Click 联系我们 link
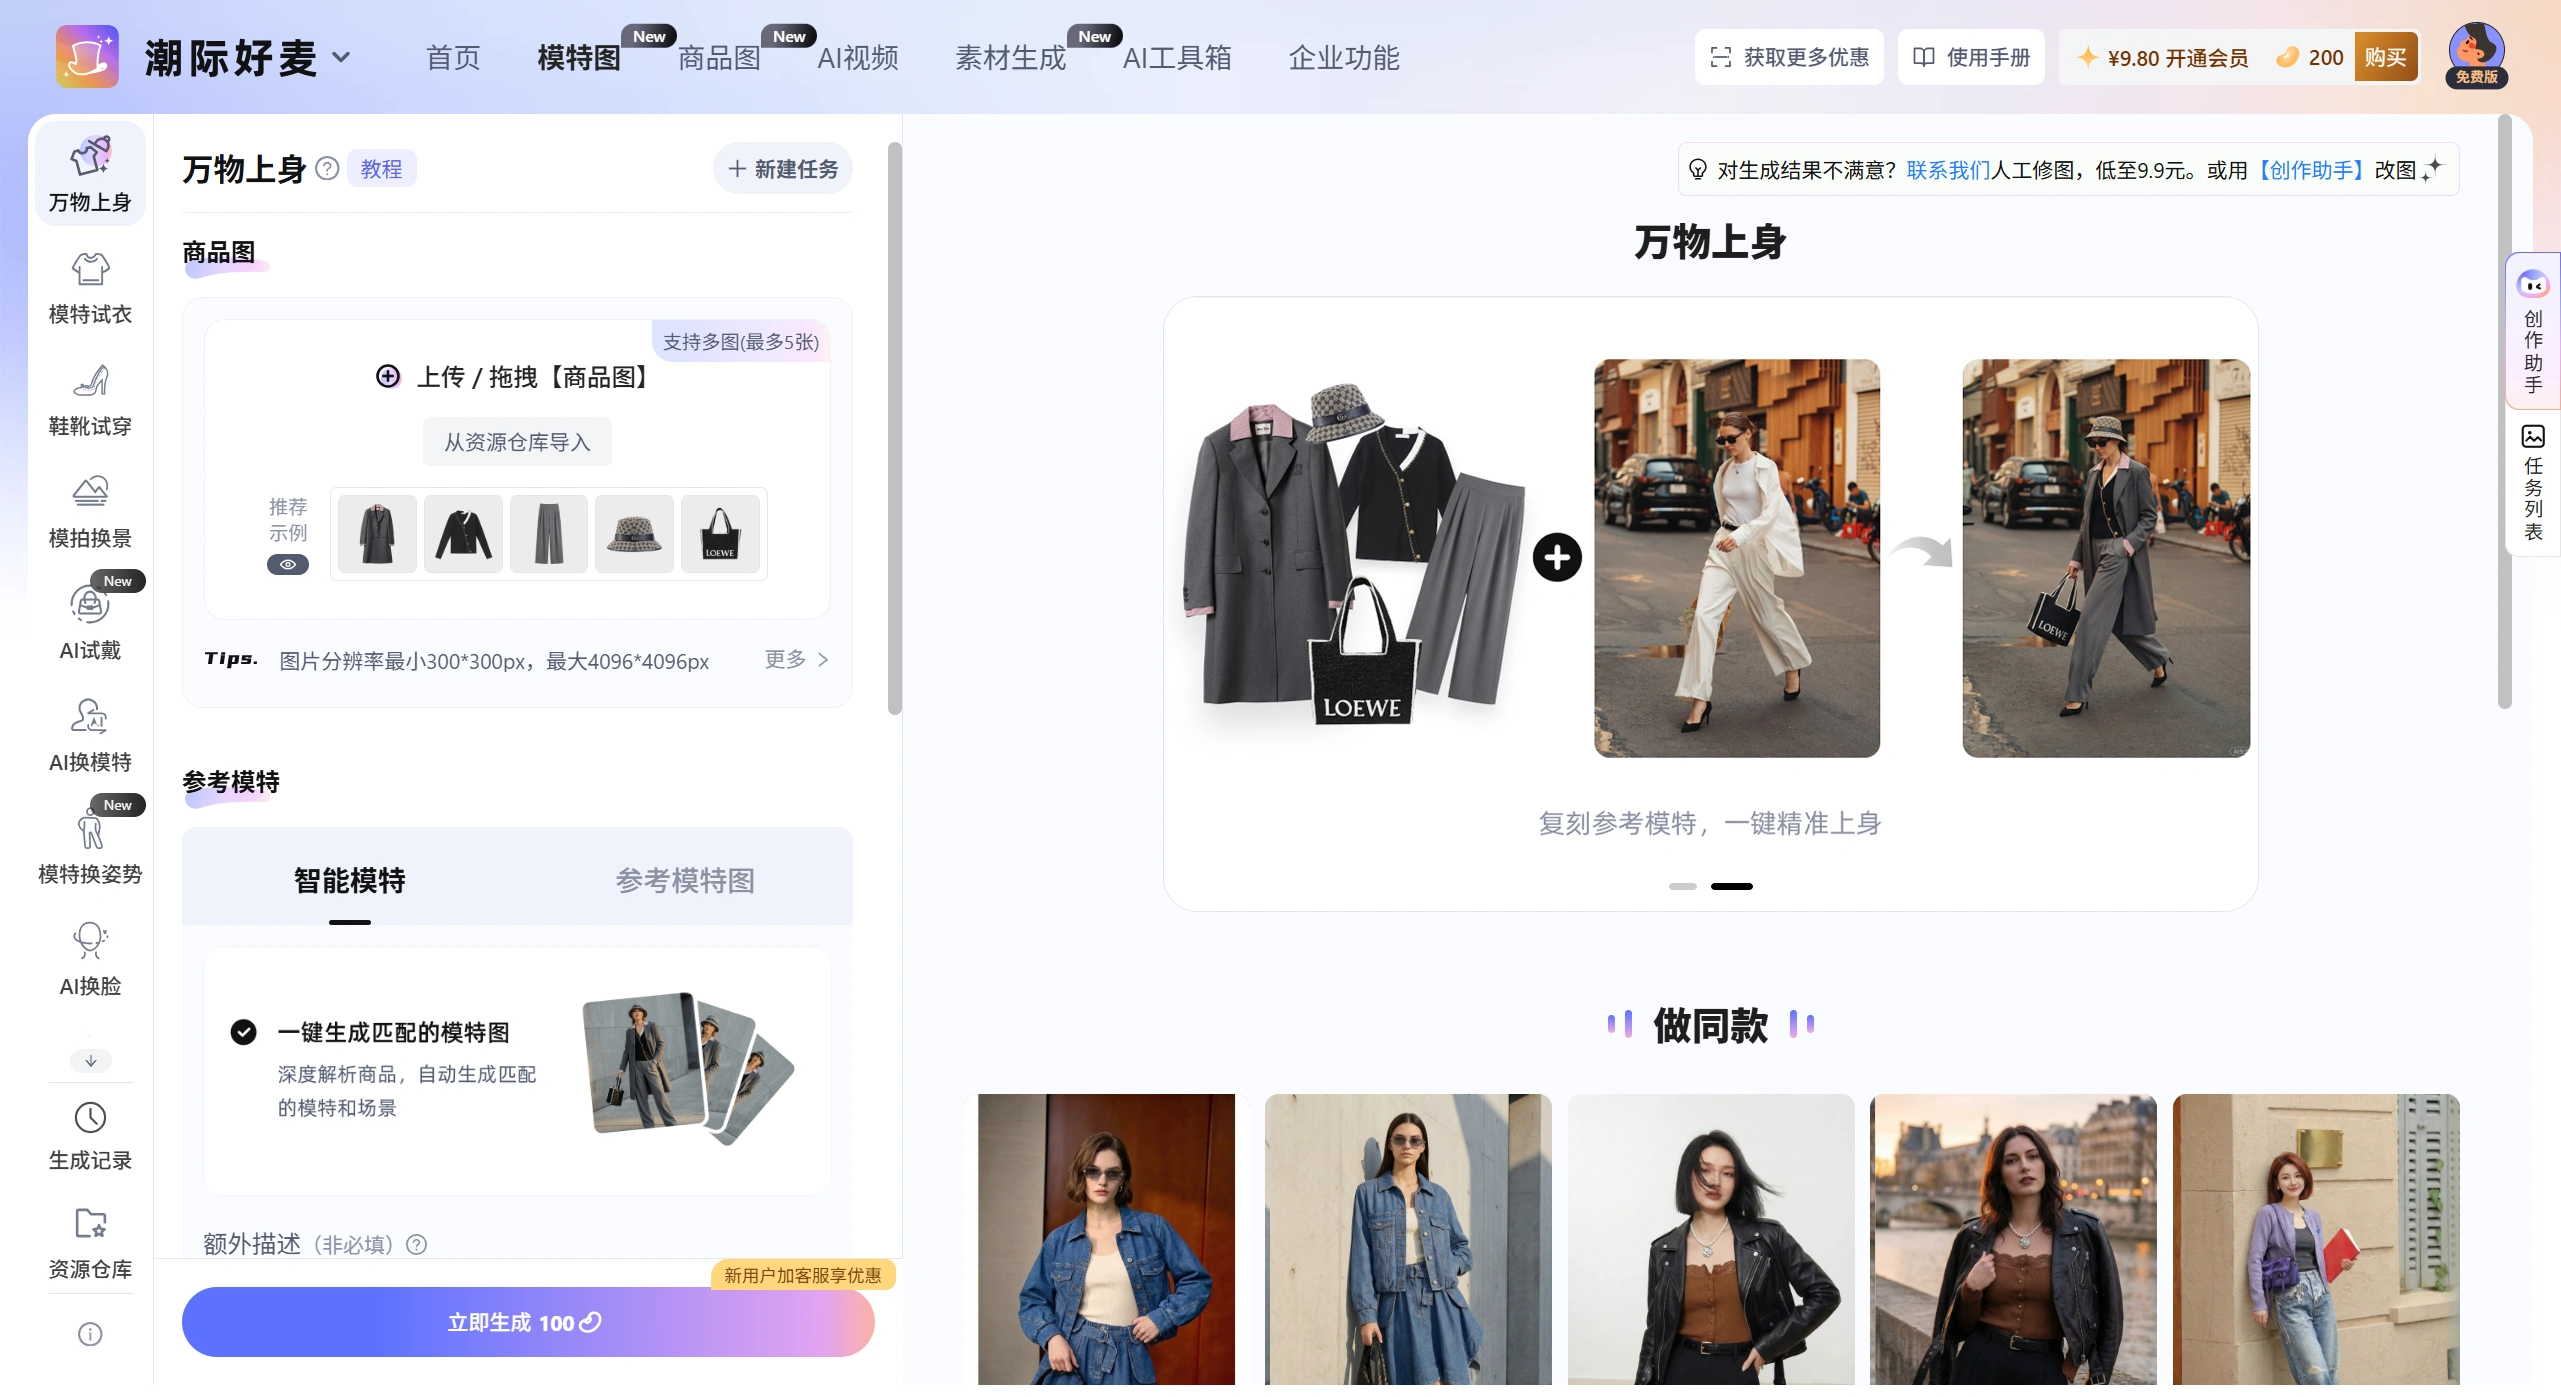Screen dimensions: 2561x1397 [x=1948, y=170]
